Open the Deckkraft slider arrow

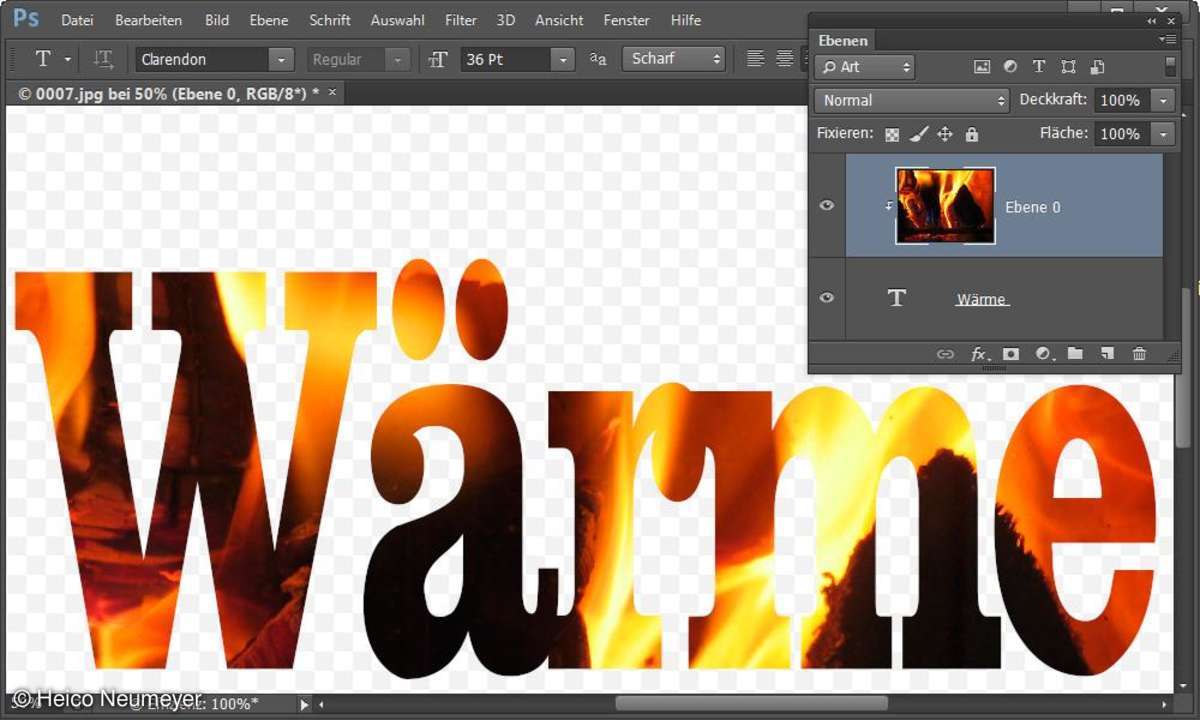[x=1163, y=100]
